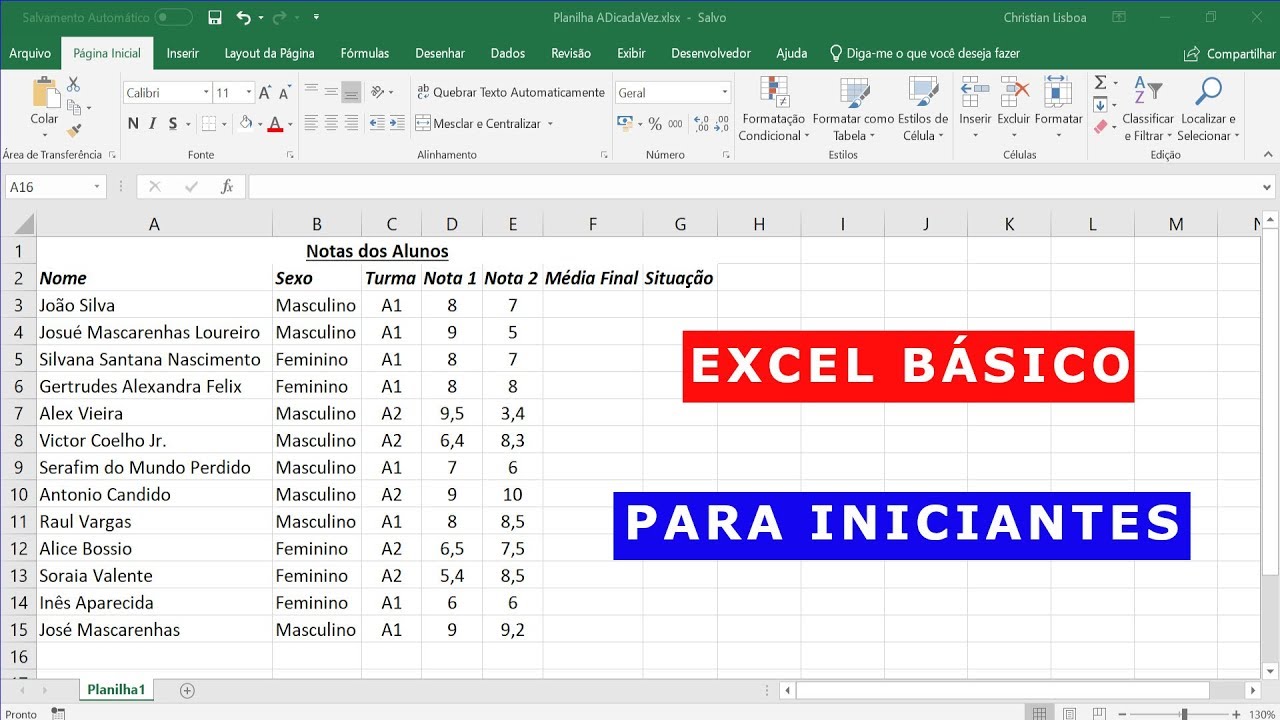Open the Calibri font name dropdown
Image resolution: width=1280 pixels, height=720 pixels.
pos(206,93)
